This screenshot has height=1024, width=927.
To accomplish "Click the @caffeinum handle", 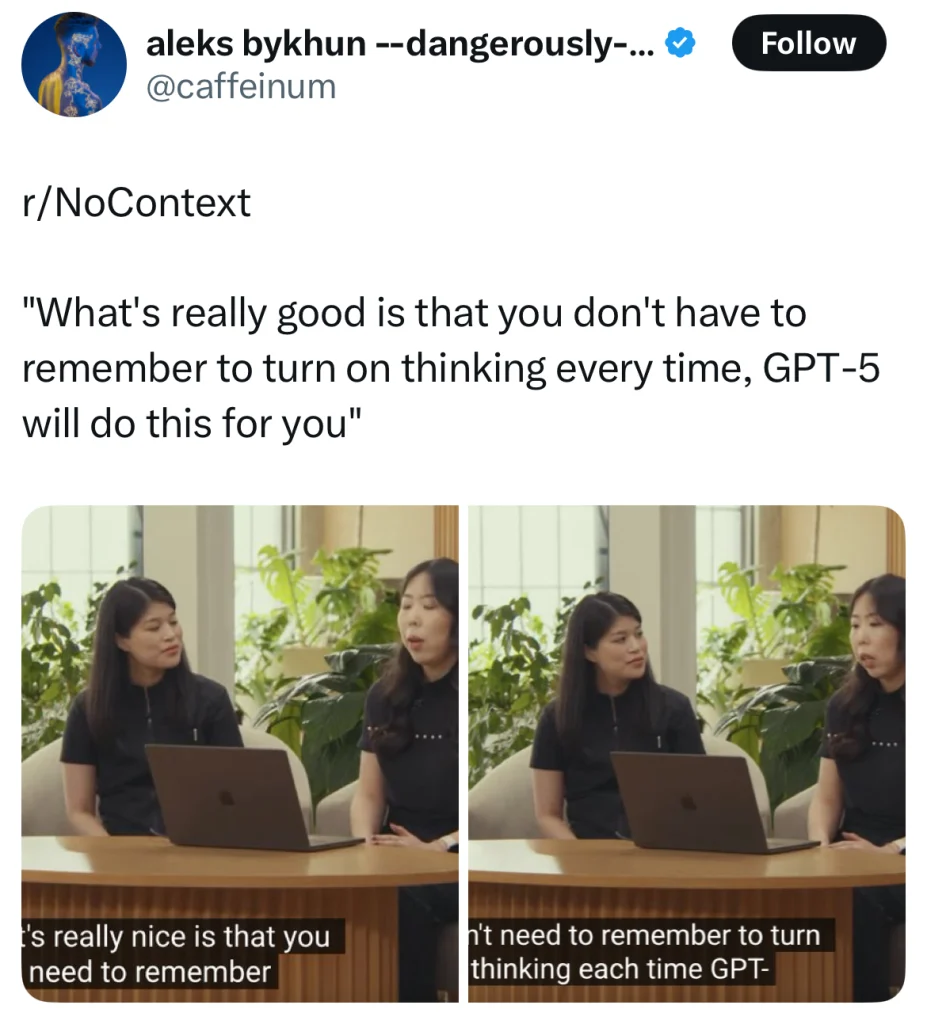I will pyautogui.click(x=241, y=87).
